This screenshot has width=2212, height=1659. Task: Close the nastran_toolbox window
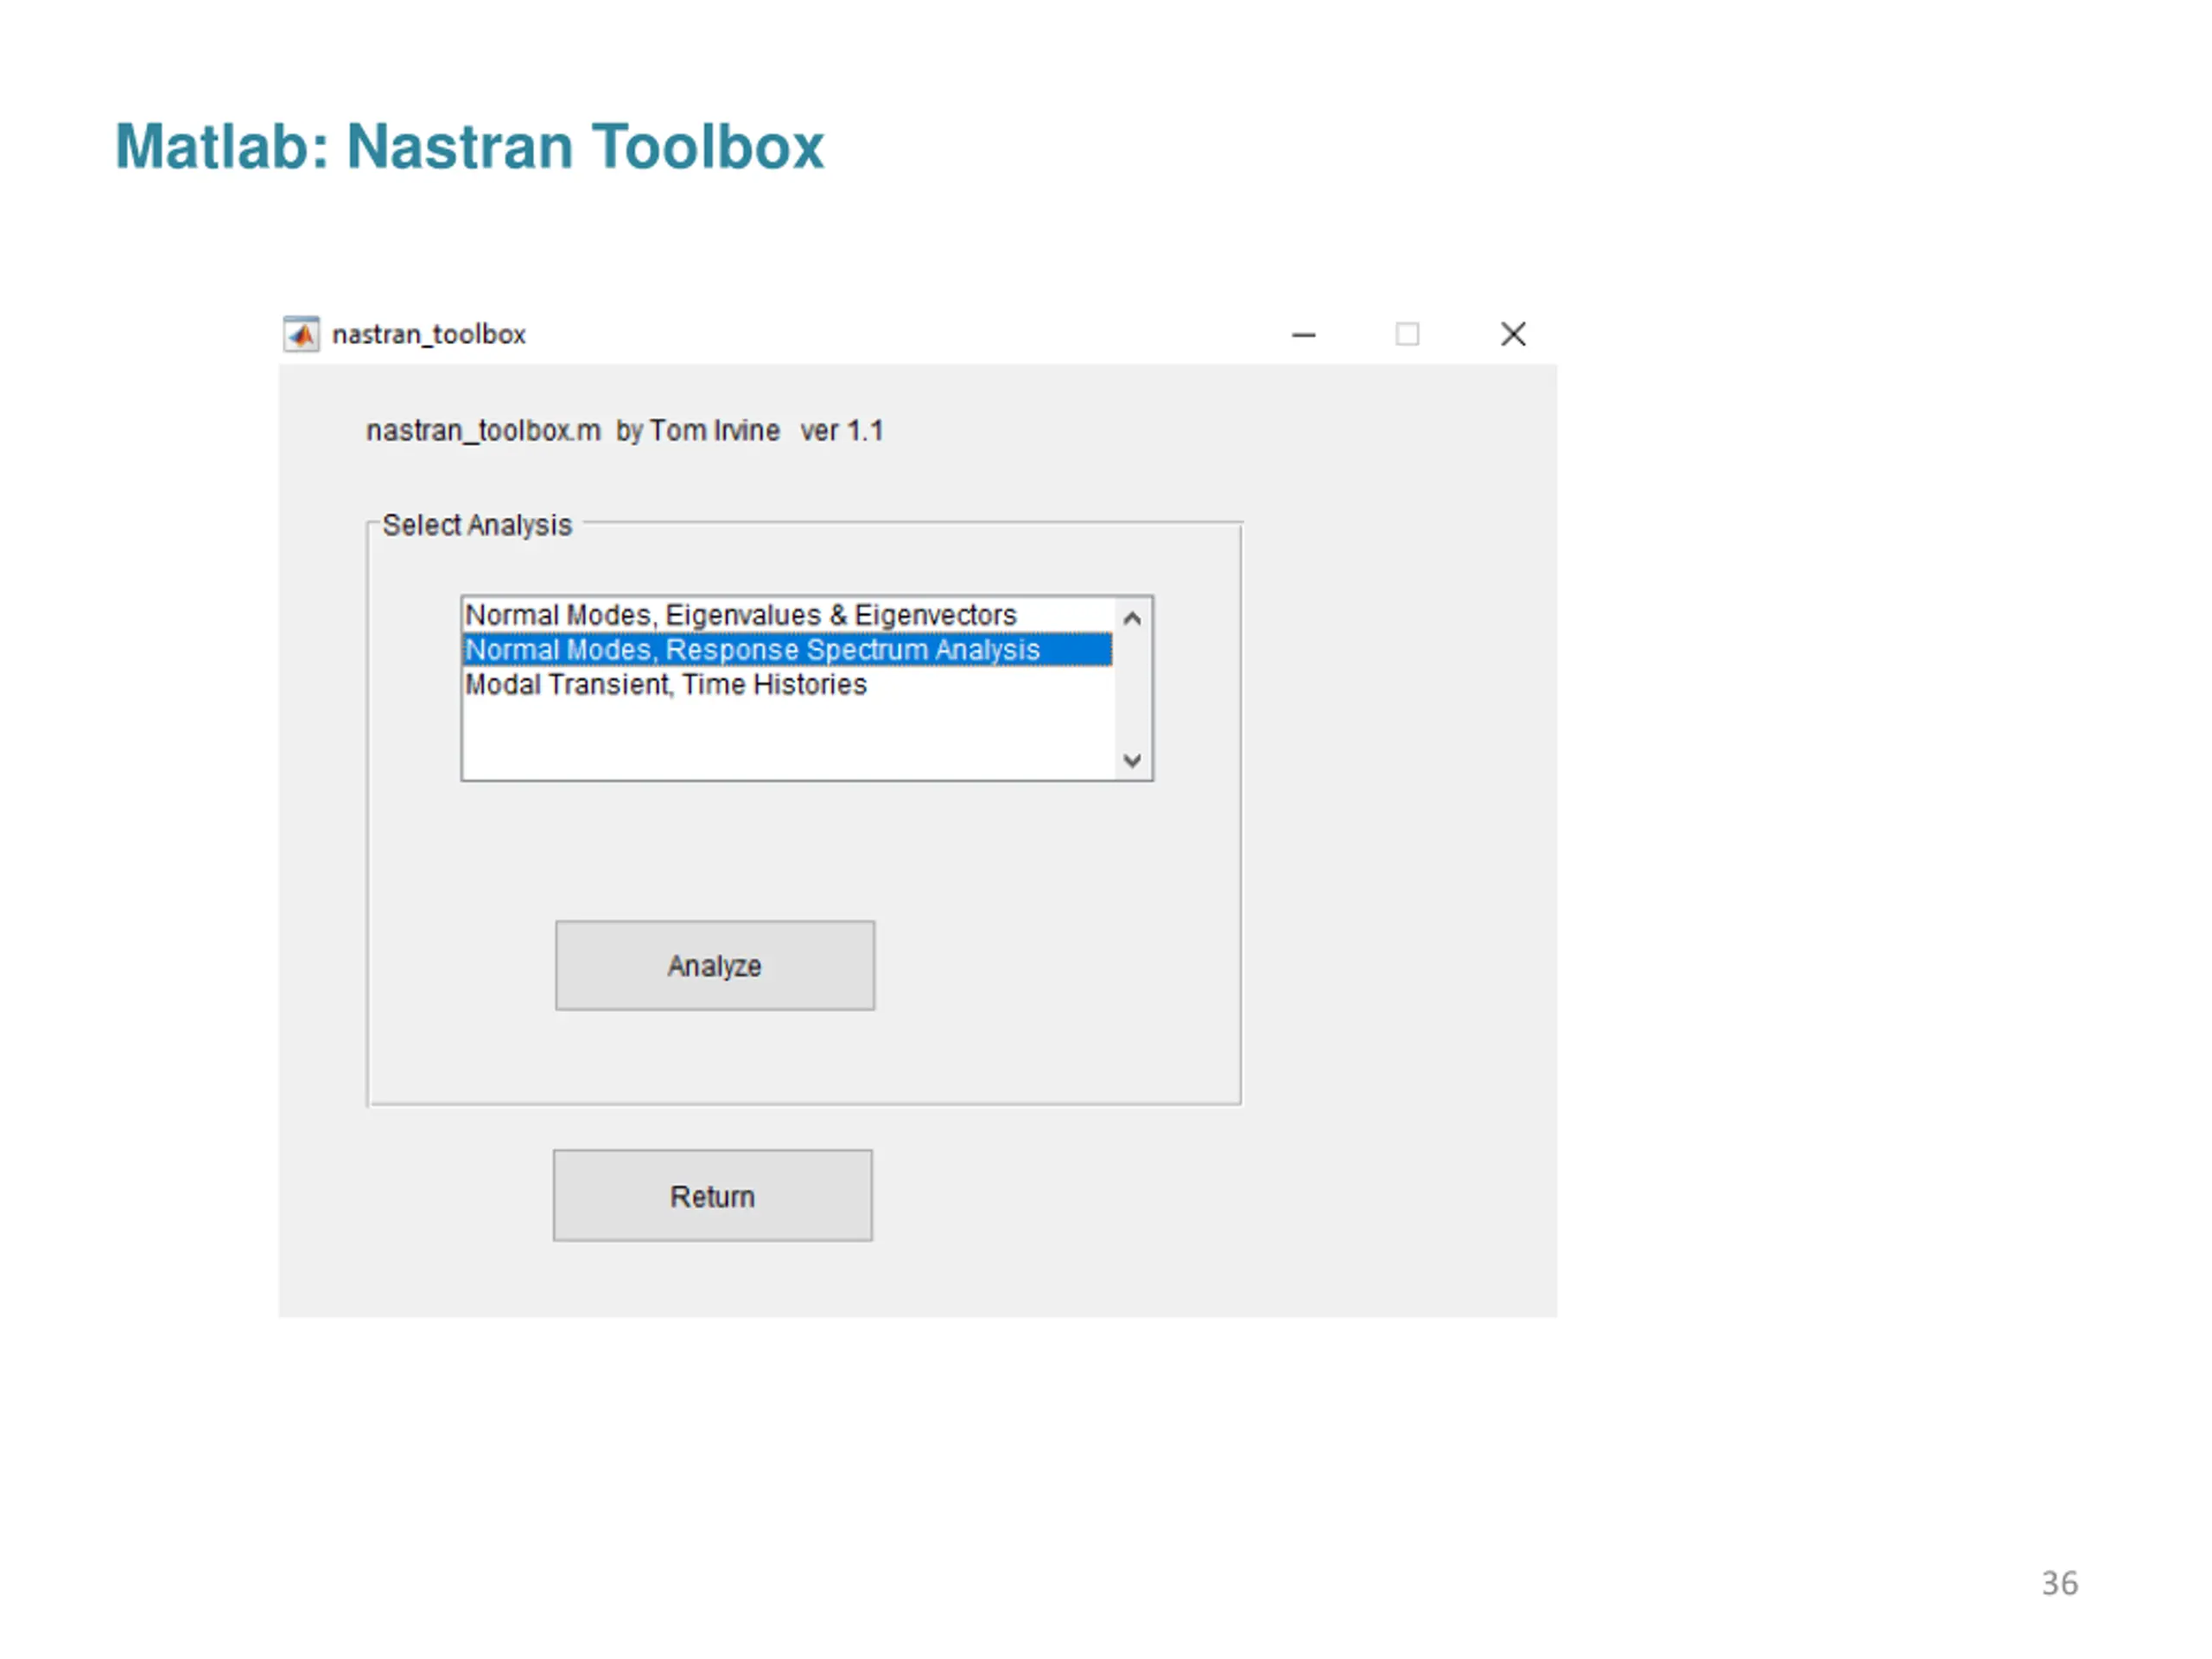point(1513,334)
